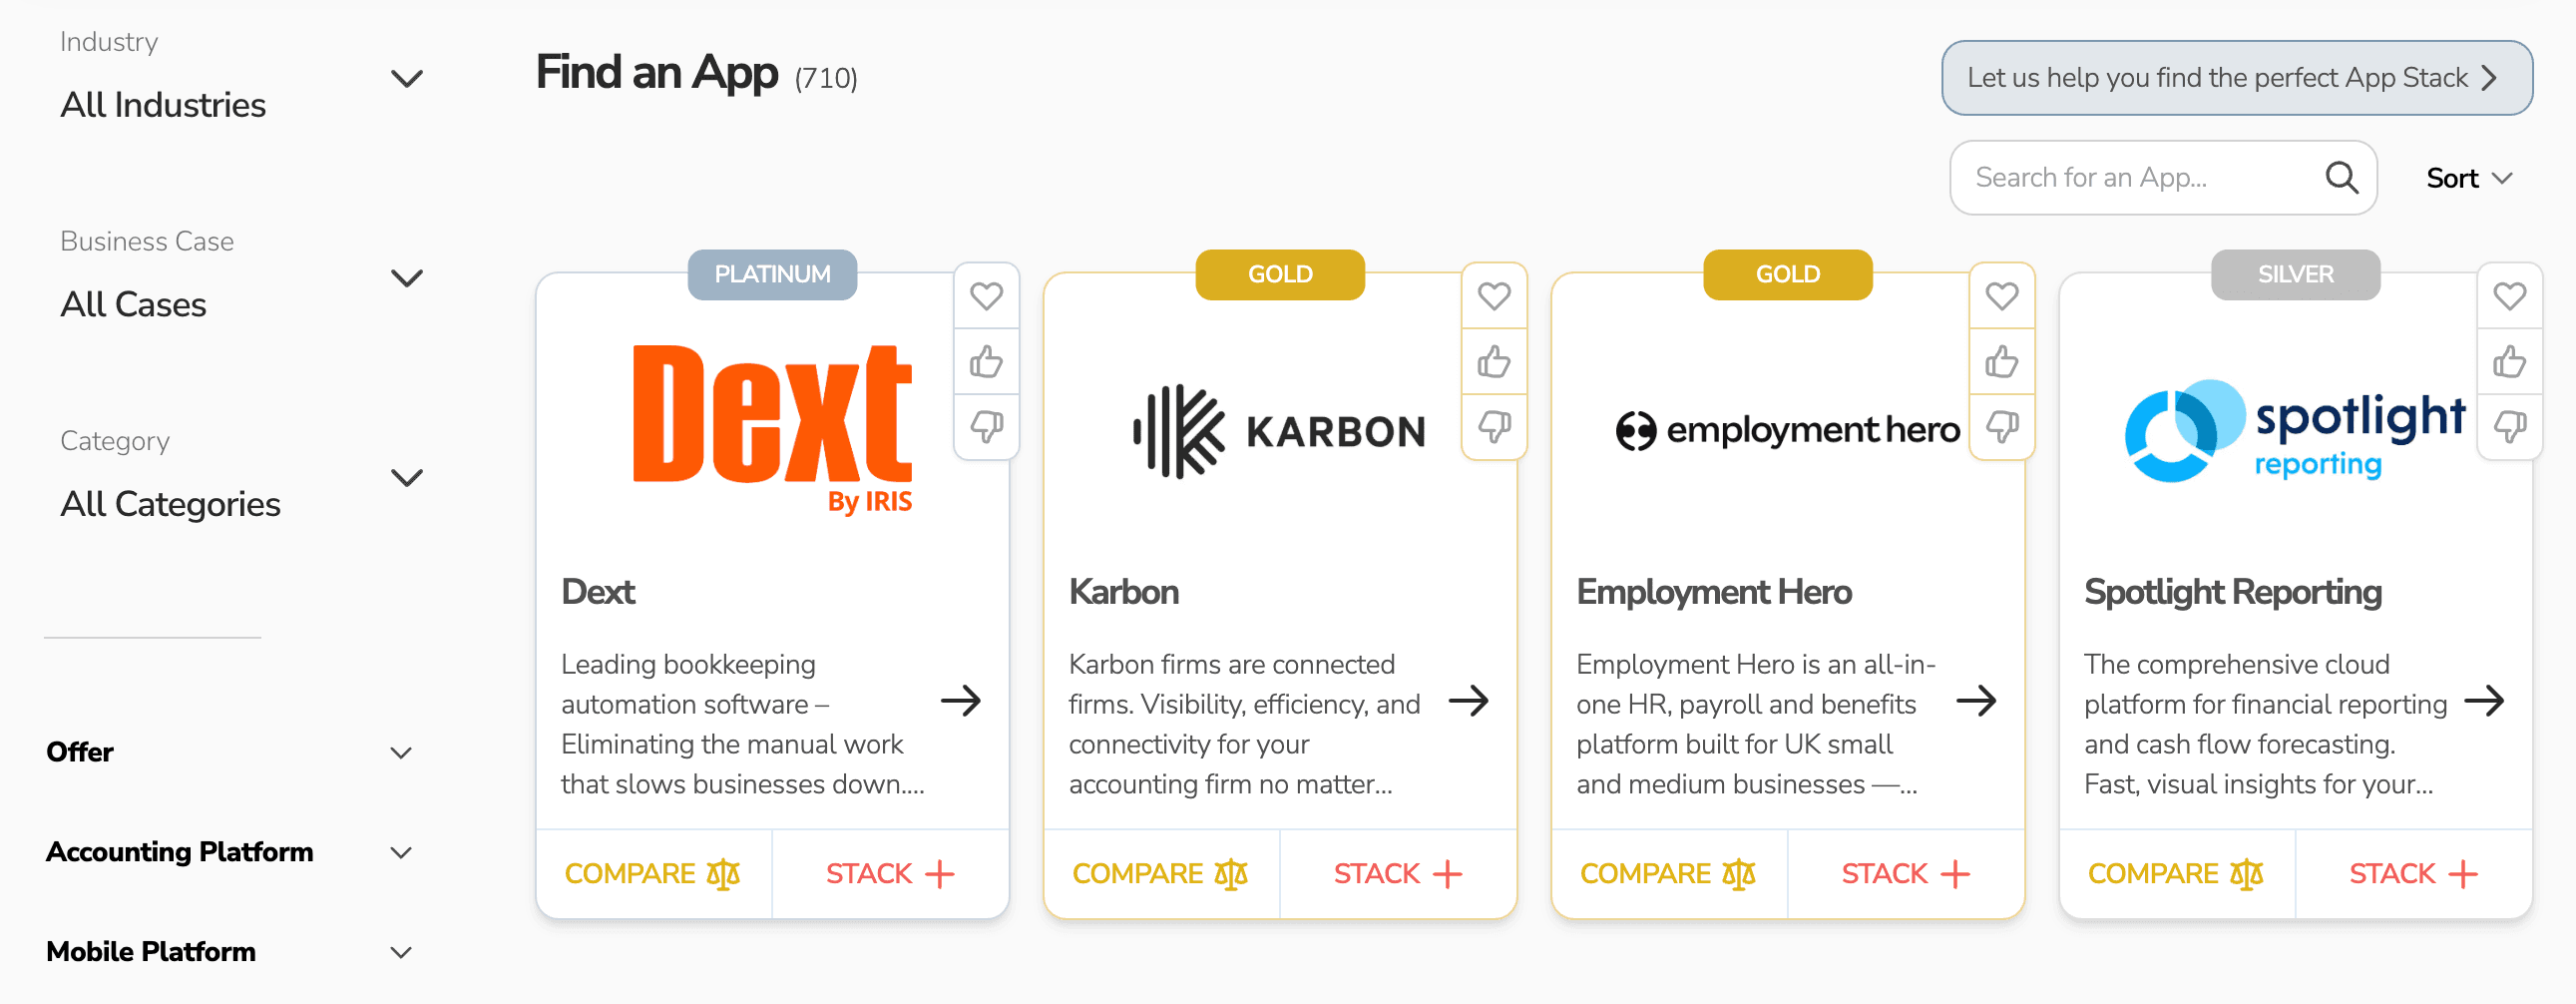Focus the Search for an App field
The image size is (2576, 1004).
click(2140, 178)
